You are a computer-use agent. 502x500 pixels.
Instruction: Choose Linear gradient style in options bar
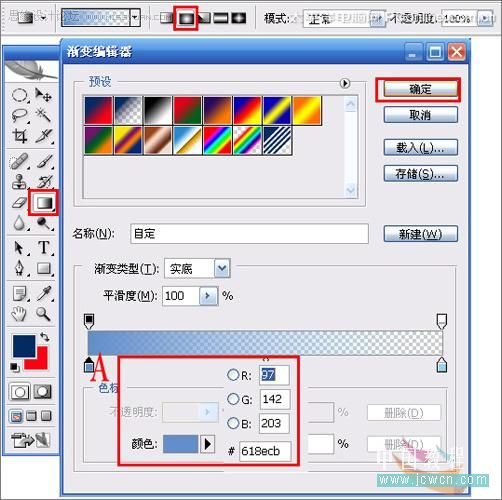point(166,18)
